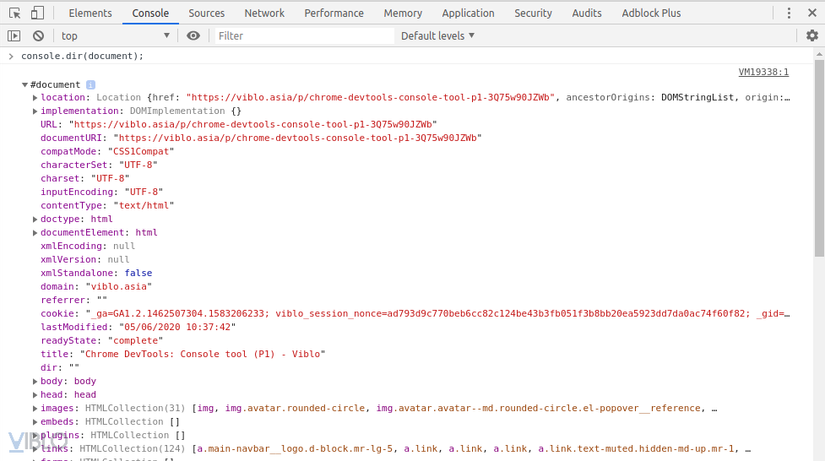Collapse the #document tree node
This screenshot has height=461, width=825.
pos(25,85)
